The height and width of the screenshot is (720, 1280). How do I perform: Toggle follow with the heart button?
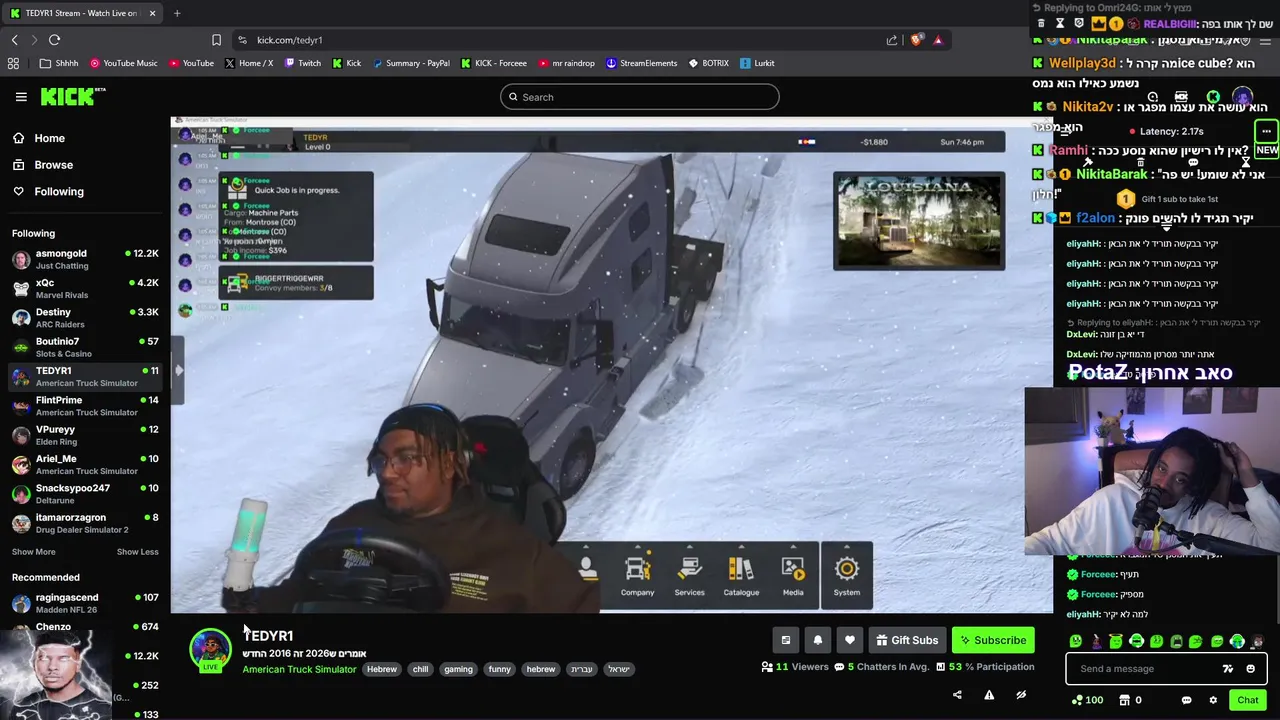click(x=850, y=640)
